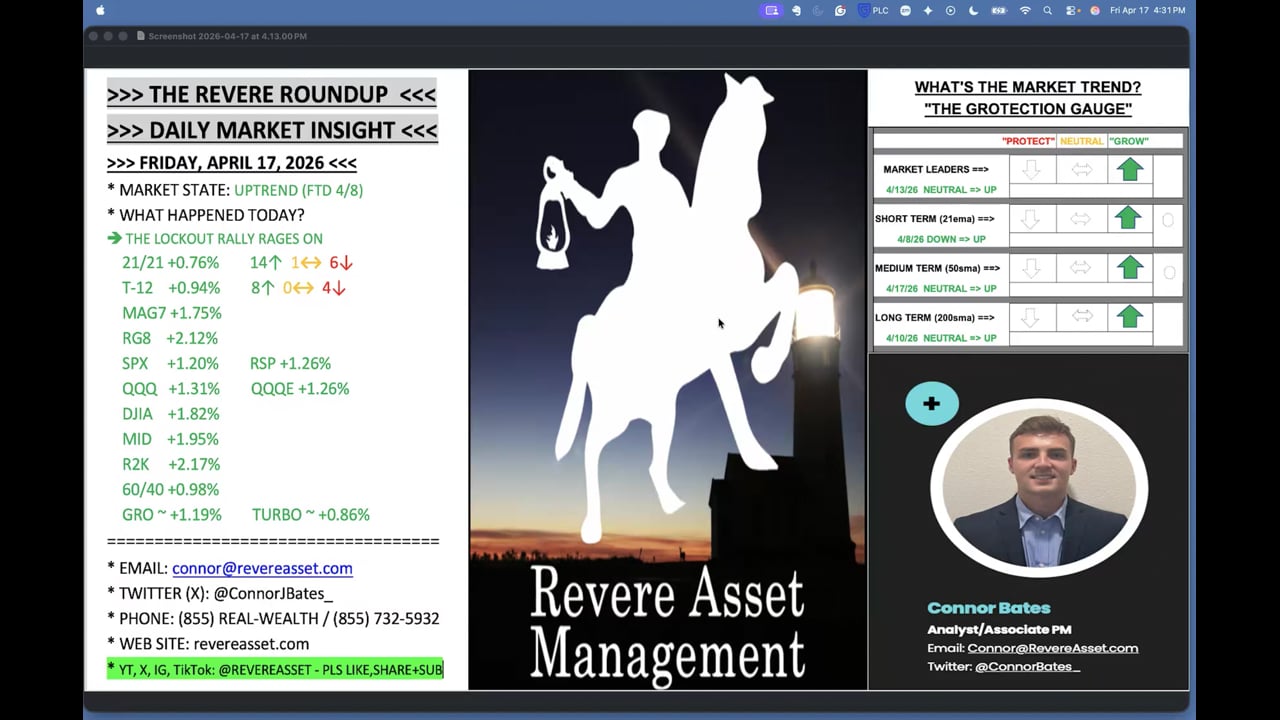Check the battery status icon
Viewport: 1280px width, 720px height.
point(998,10)
